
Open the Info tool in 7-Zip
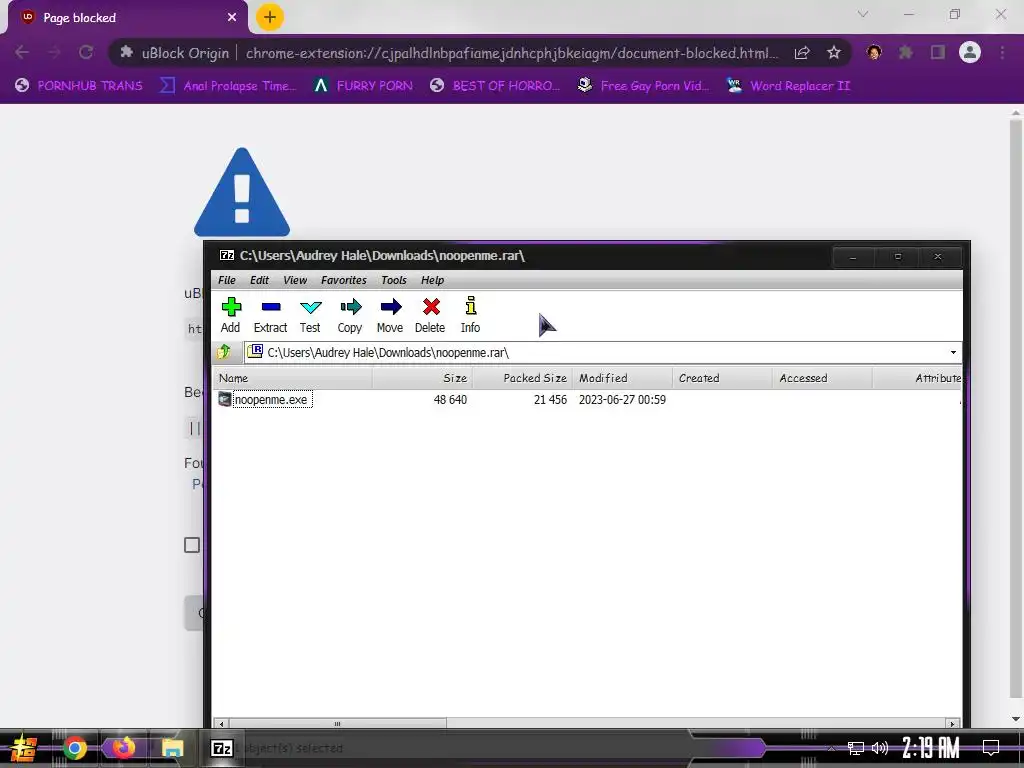(470, 315)
